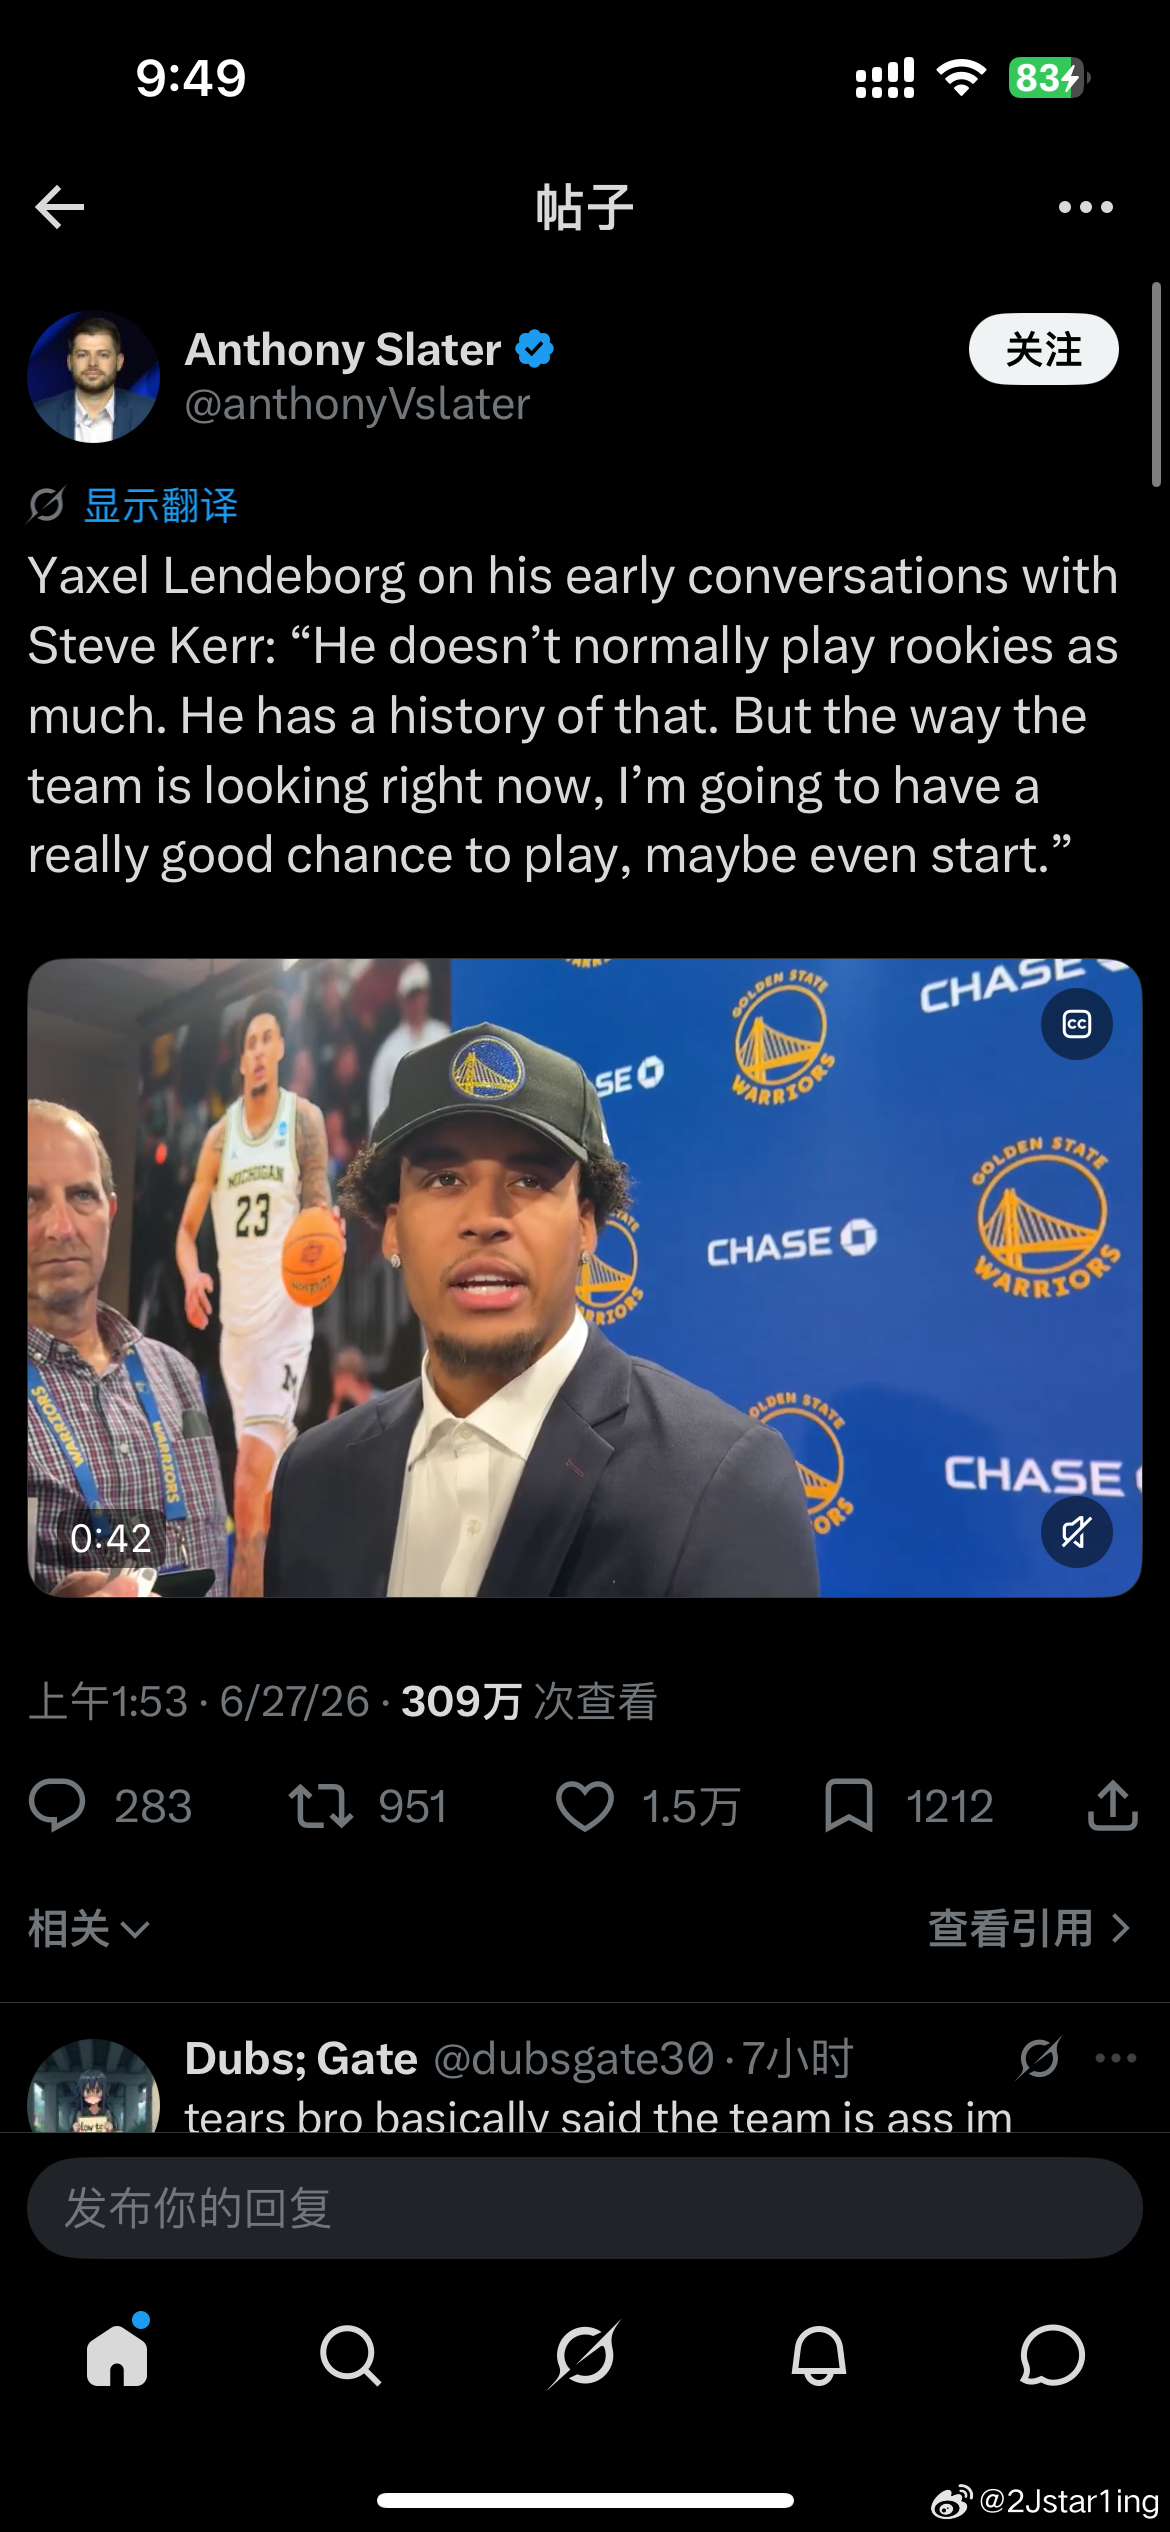Follow Anthony Slater with 关注 button
The height and width of the screenshot is (2532, 1170).
coord(1043,349)
